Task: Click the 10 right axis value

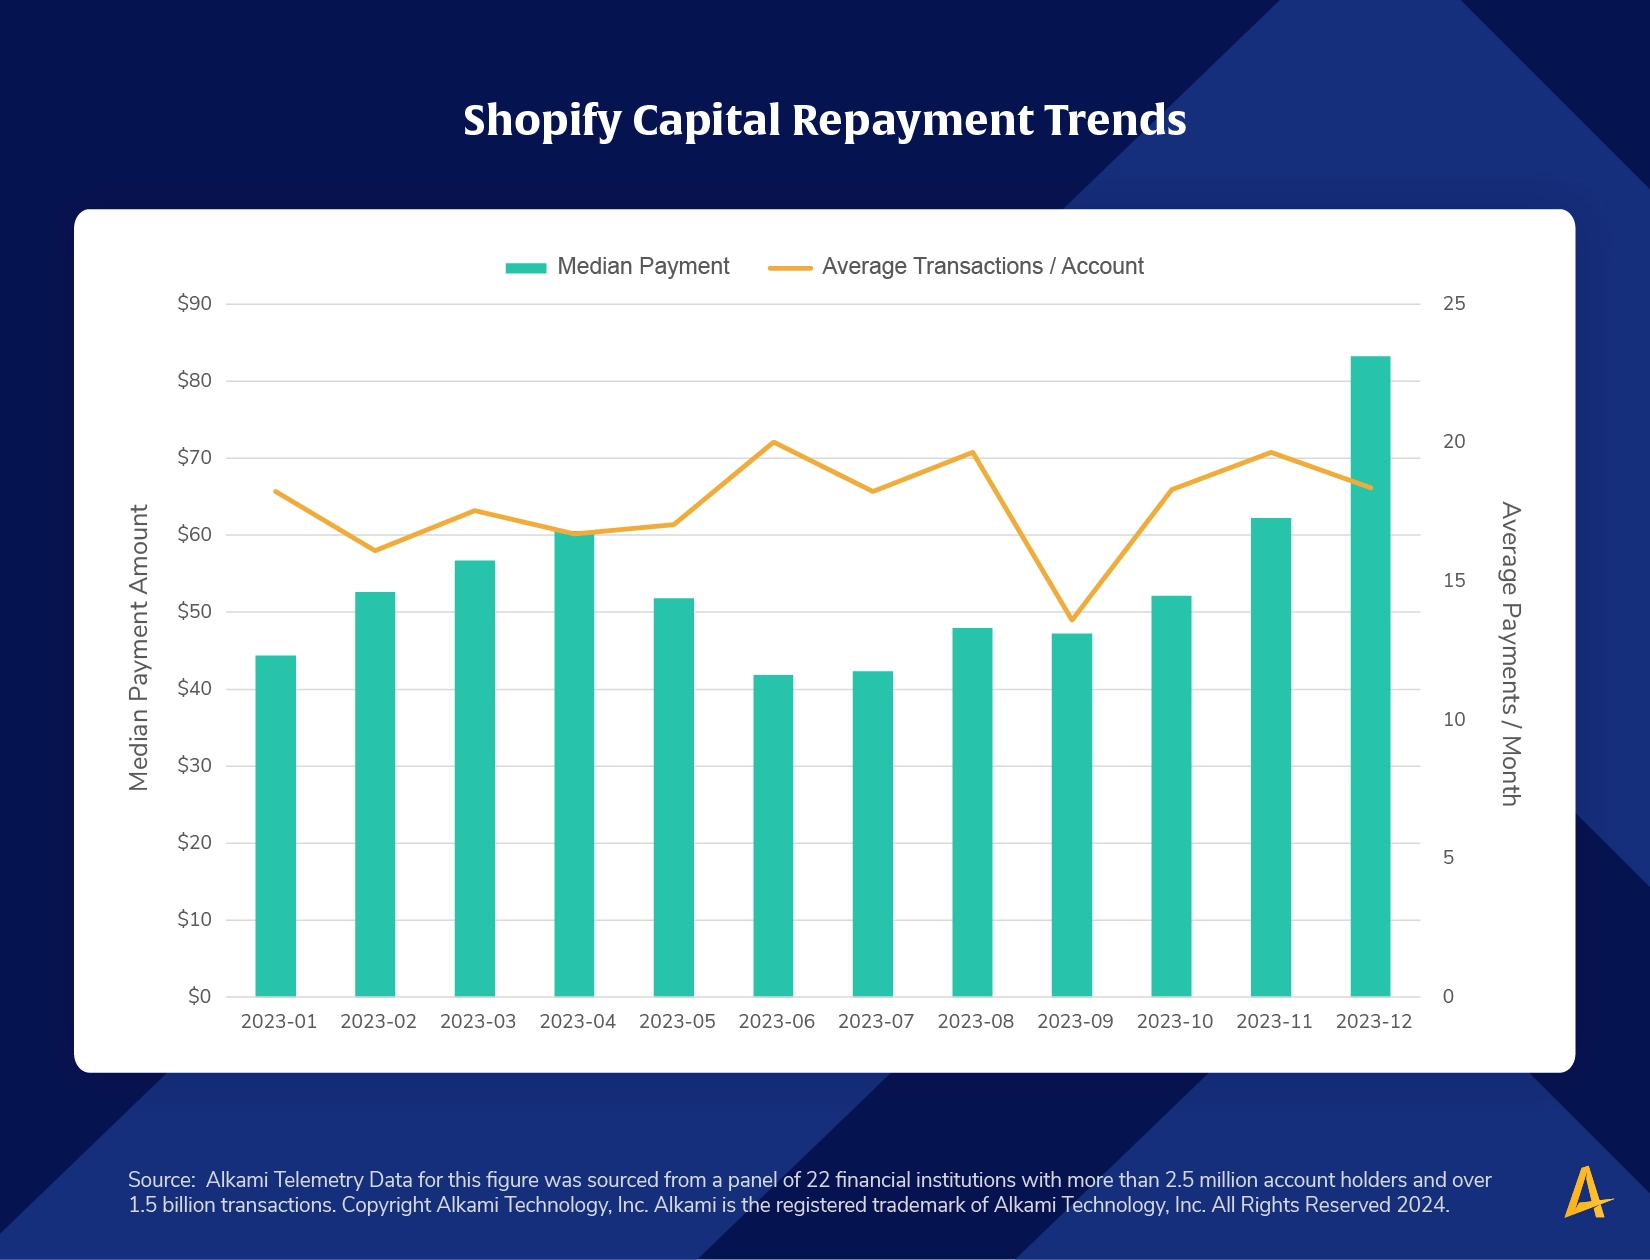Action: (1454, 720)
